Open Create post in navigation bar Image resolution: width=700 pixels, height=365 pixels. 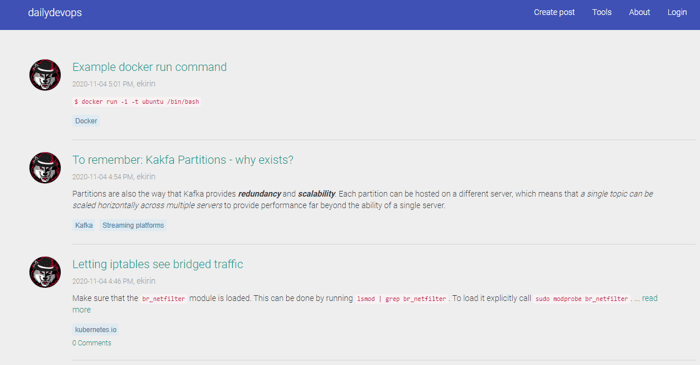[x=554, y=12]
